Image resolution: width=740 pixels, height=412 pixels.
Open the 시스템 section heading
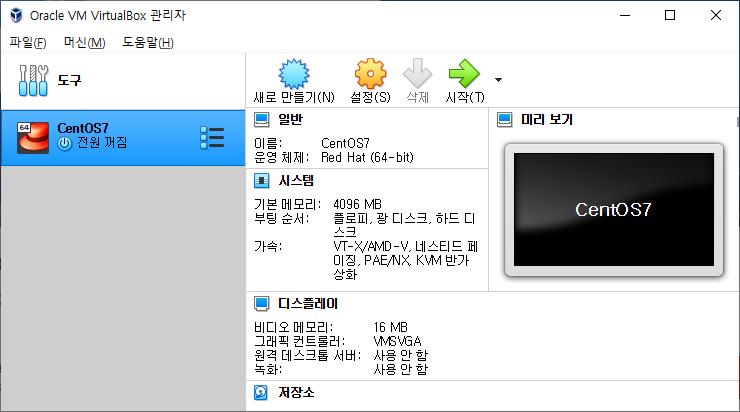296,181
